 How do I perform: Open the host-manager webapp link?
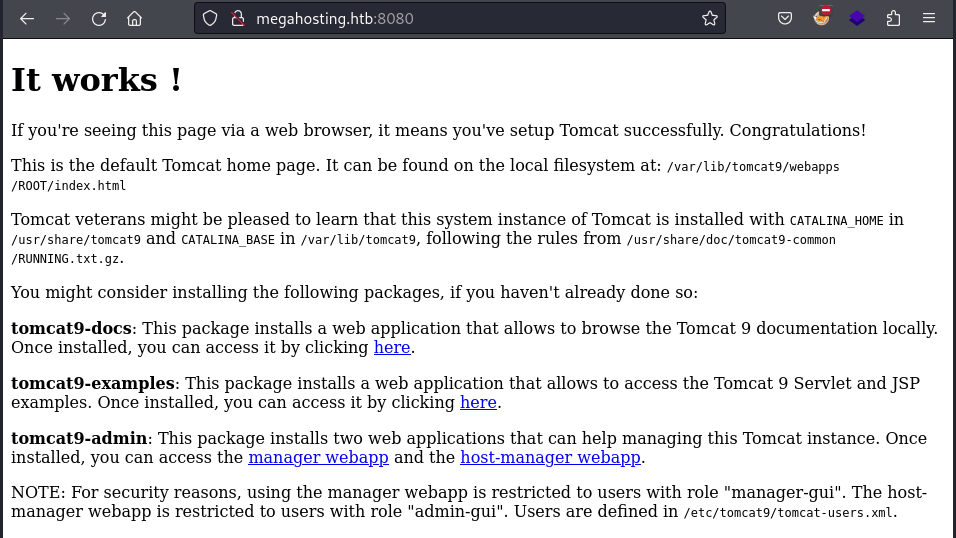pos(550,457)
